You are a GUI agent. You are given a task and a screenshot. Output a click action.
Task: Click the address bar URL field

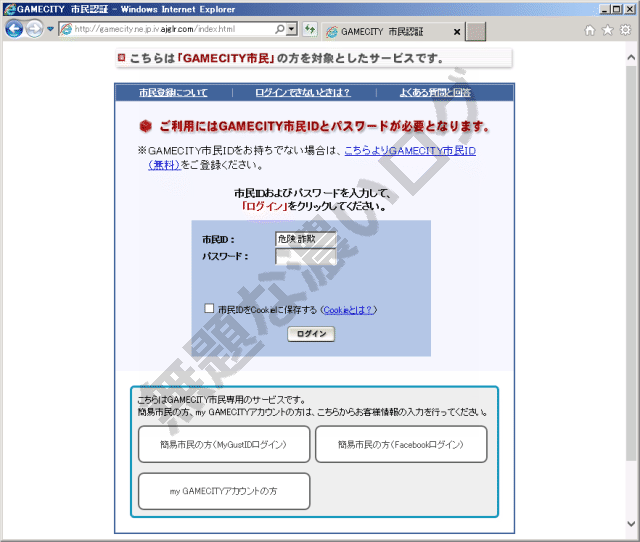coord(173,29)
